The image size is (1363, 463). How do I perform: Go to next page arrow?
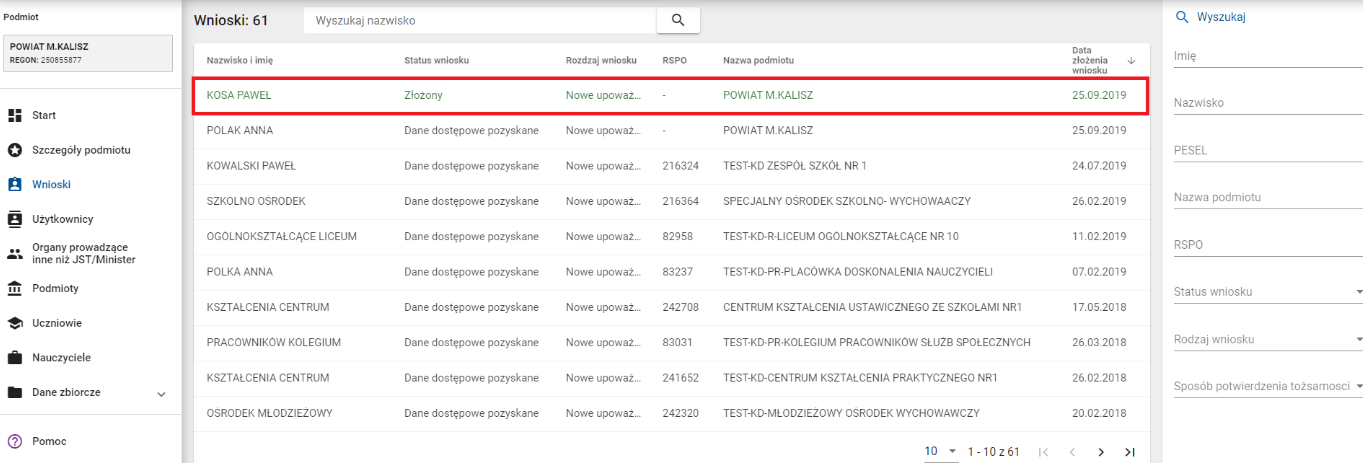click(1101, 452)
